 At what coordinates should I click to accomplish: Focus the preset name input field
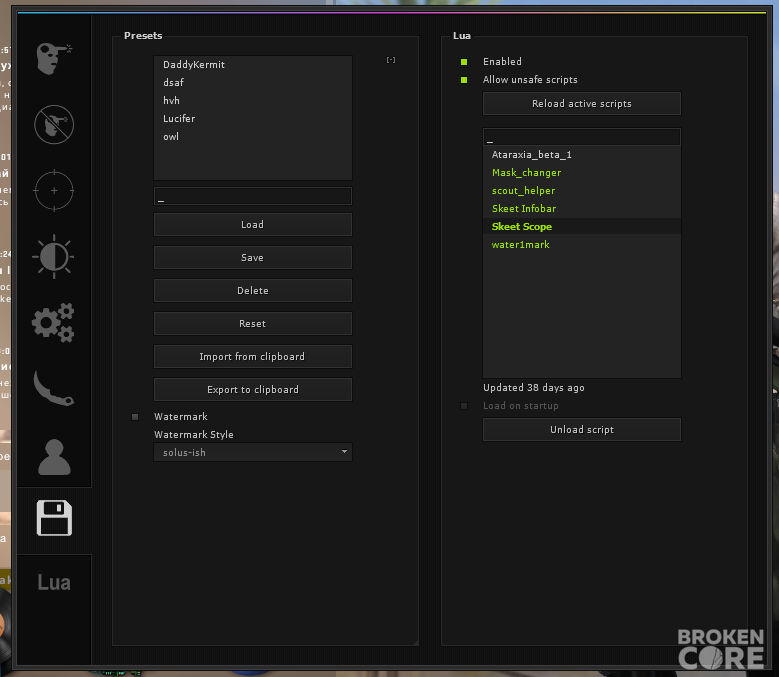253,196
